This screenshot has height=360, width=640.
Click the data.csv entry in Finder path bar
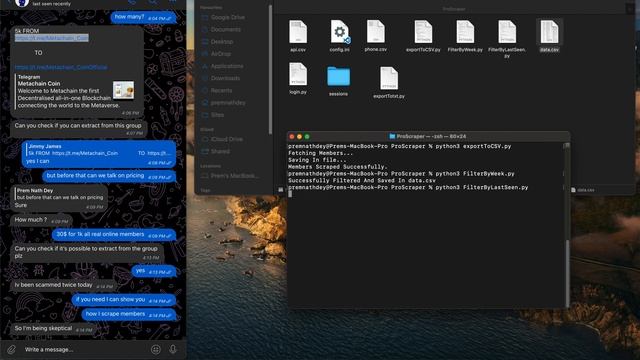pos(582,190)
